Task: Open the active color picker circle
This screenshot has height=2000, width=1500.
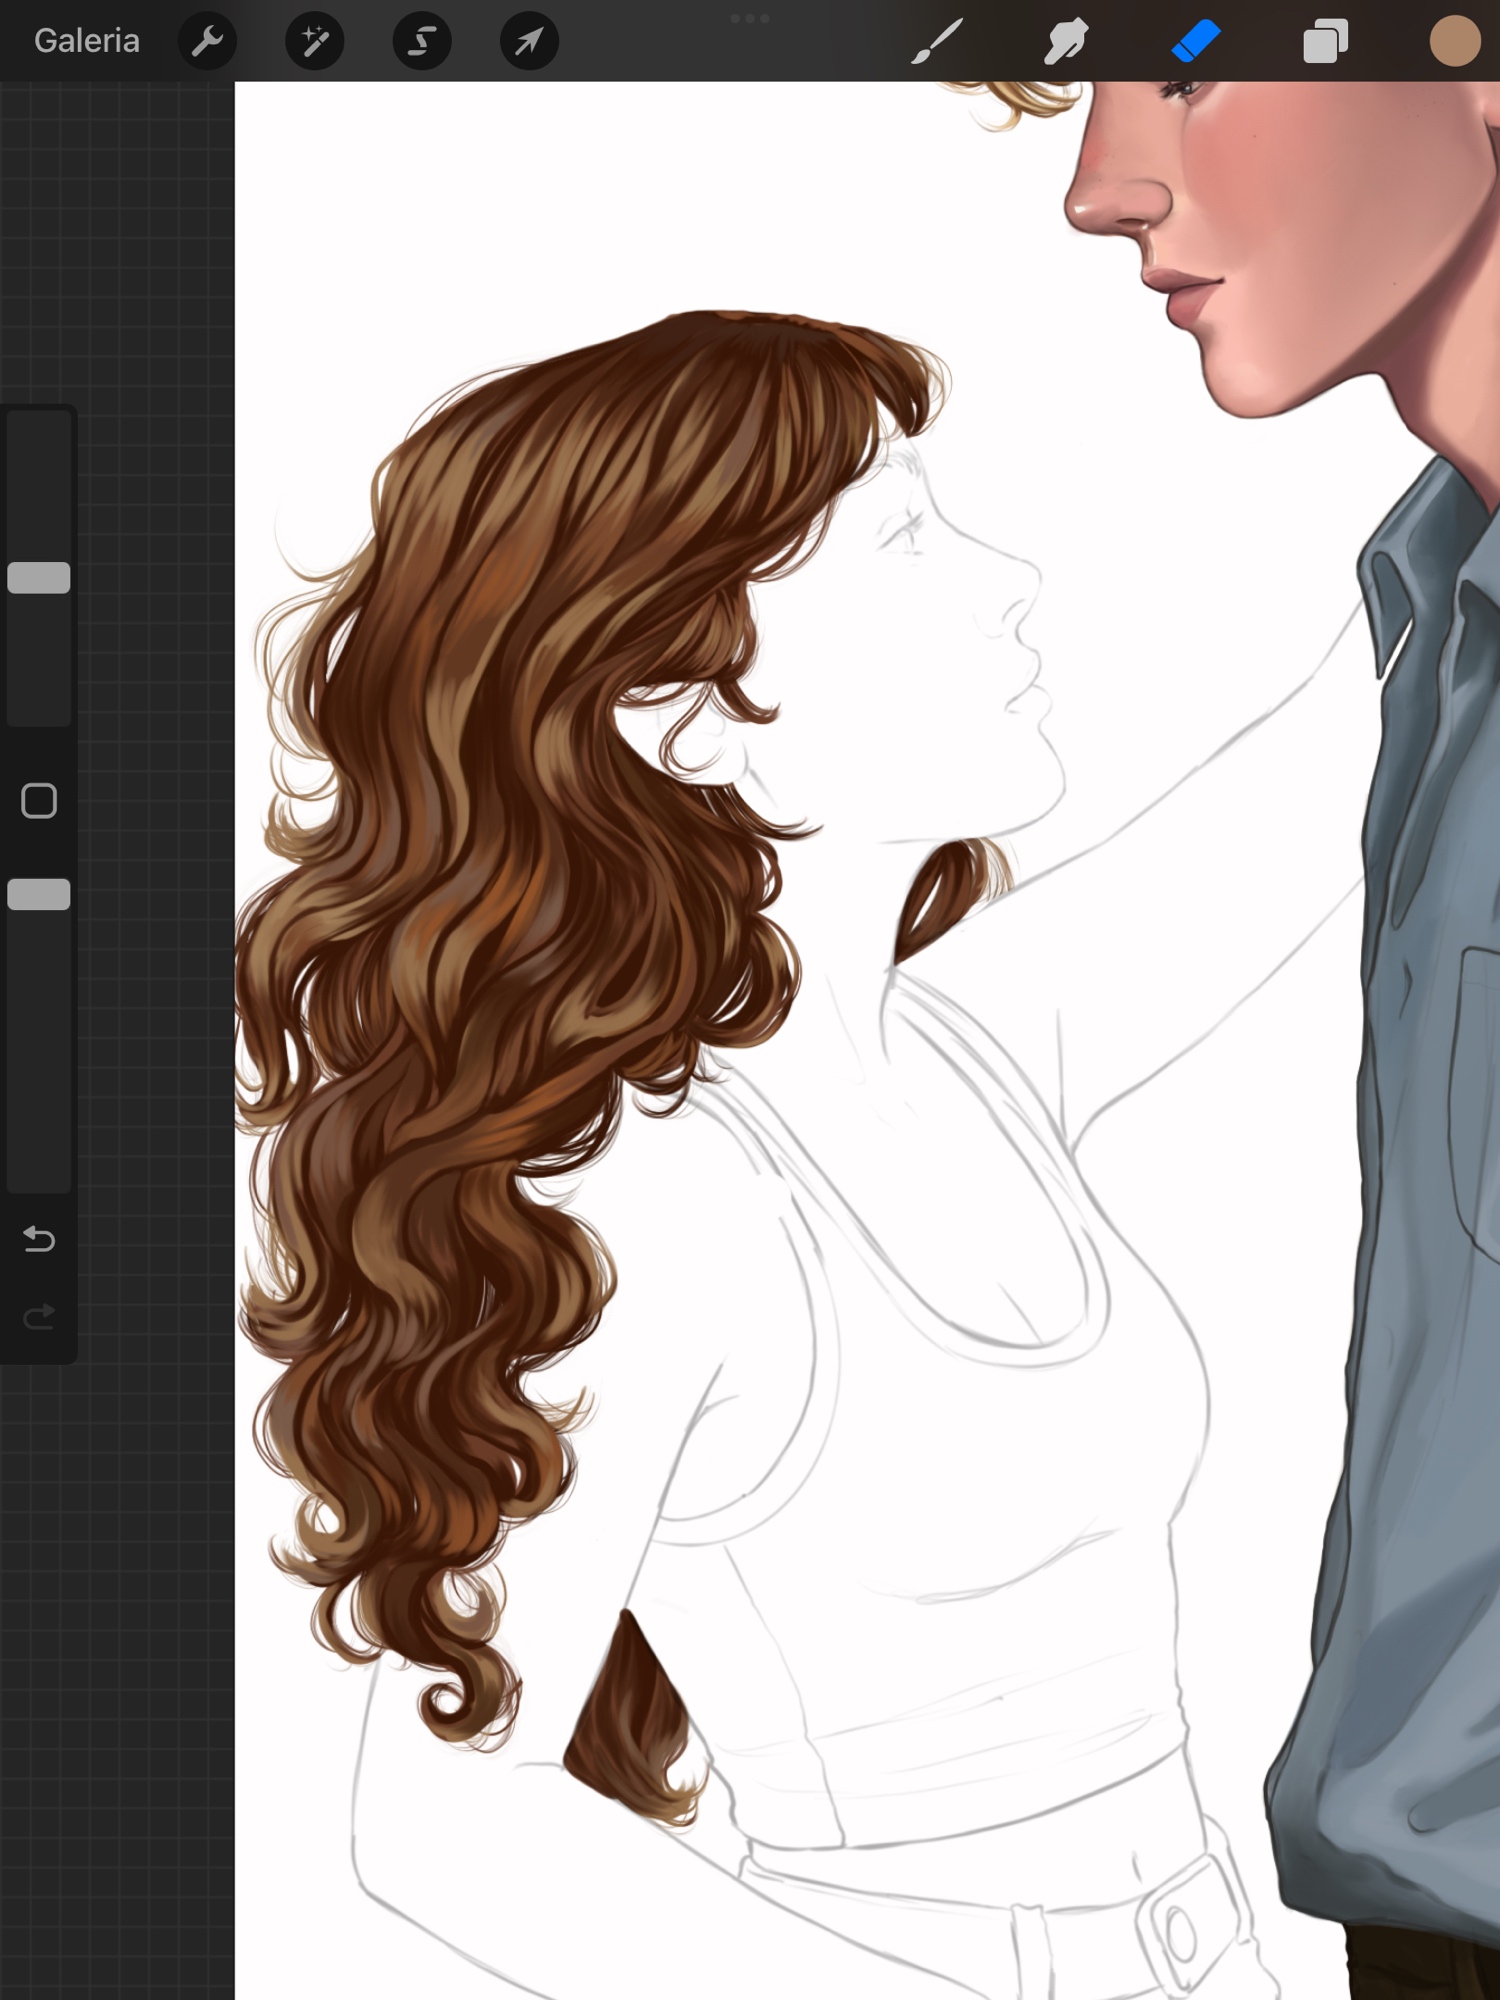Action: coord(1454,41)
